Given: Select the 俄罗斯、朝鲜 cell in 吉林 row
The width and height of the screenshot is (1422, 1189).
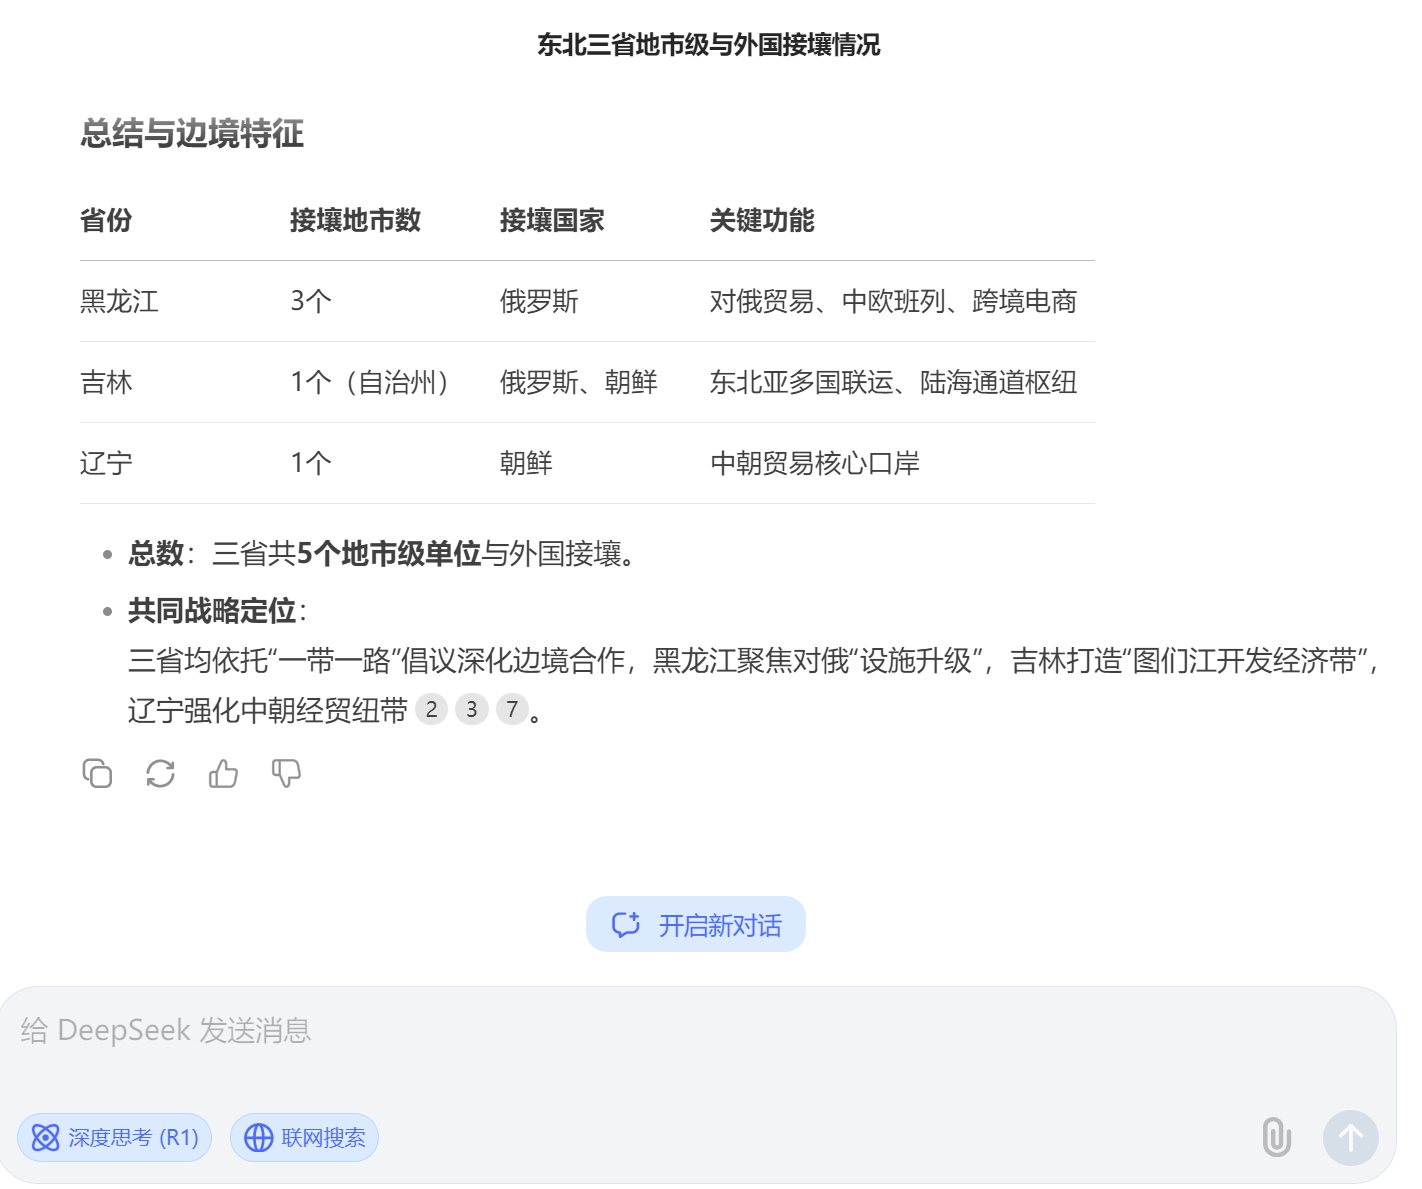Looking at the screenshot, I should [578, 382].
